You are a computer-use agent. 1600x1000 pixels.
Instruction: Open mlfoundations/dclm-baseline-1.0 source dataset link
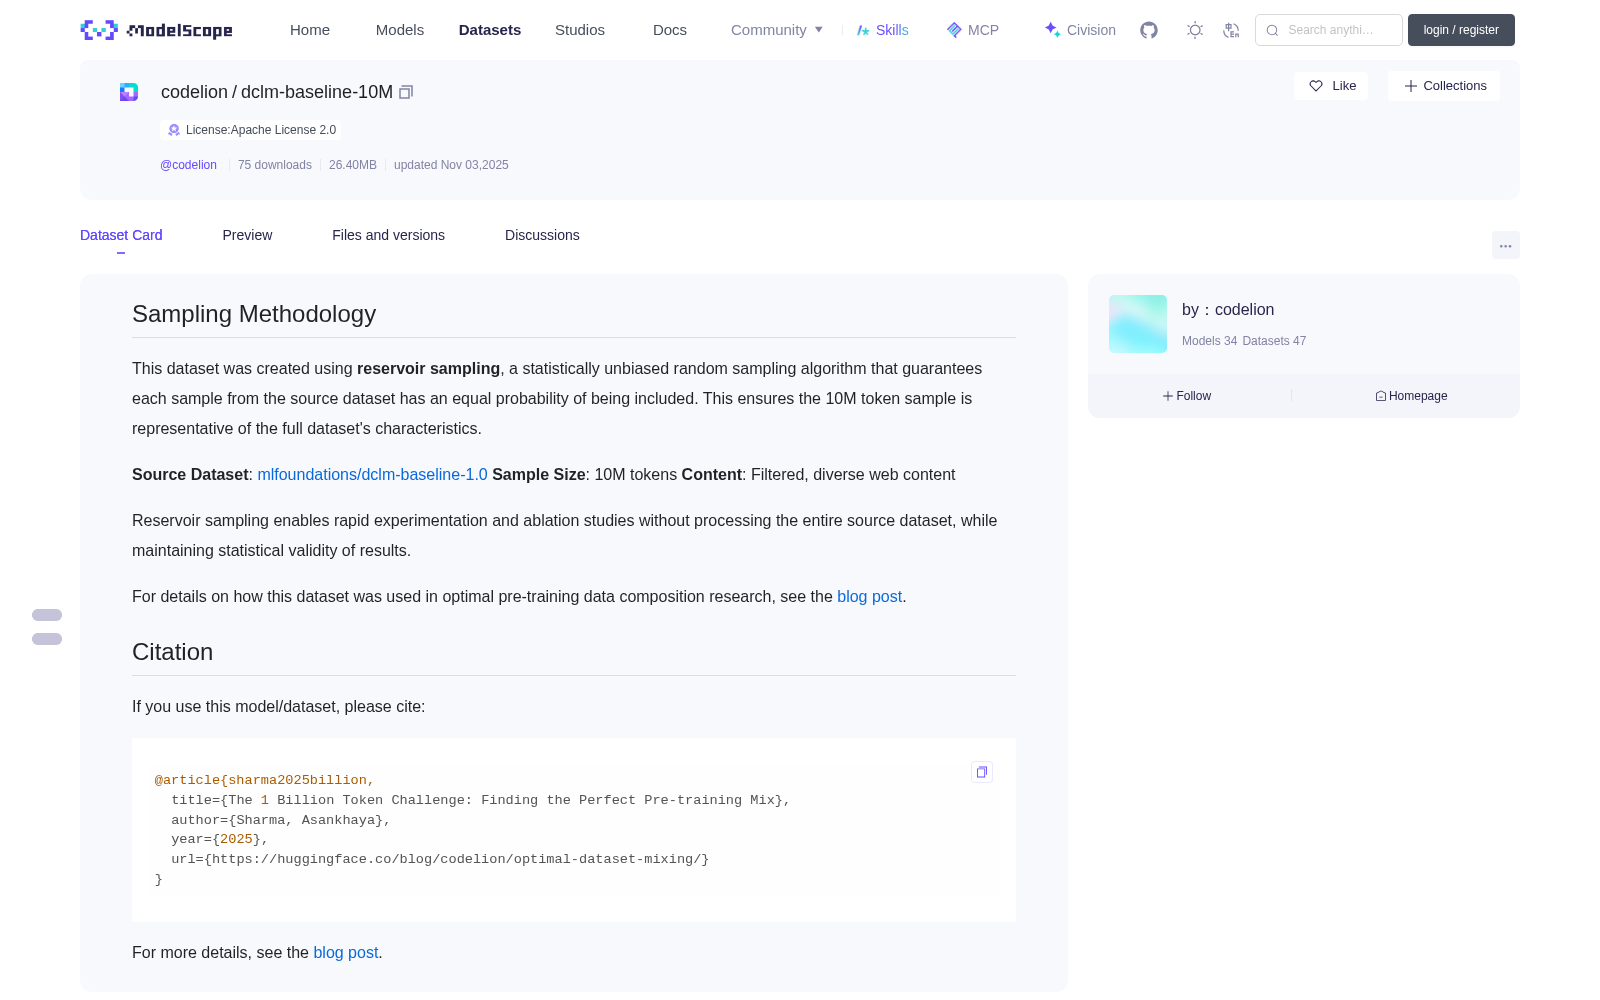click(x=372, y=475)
